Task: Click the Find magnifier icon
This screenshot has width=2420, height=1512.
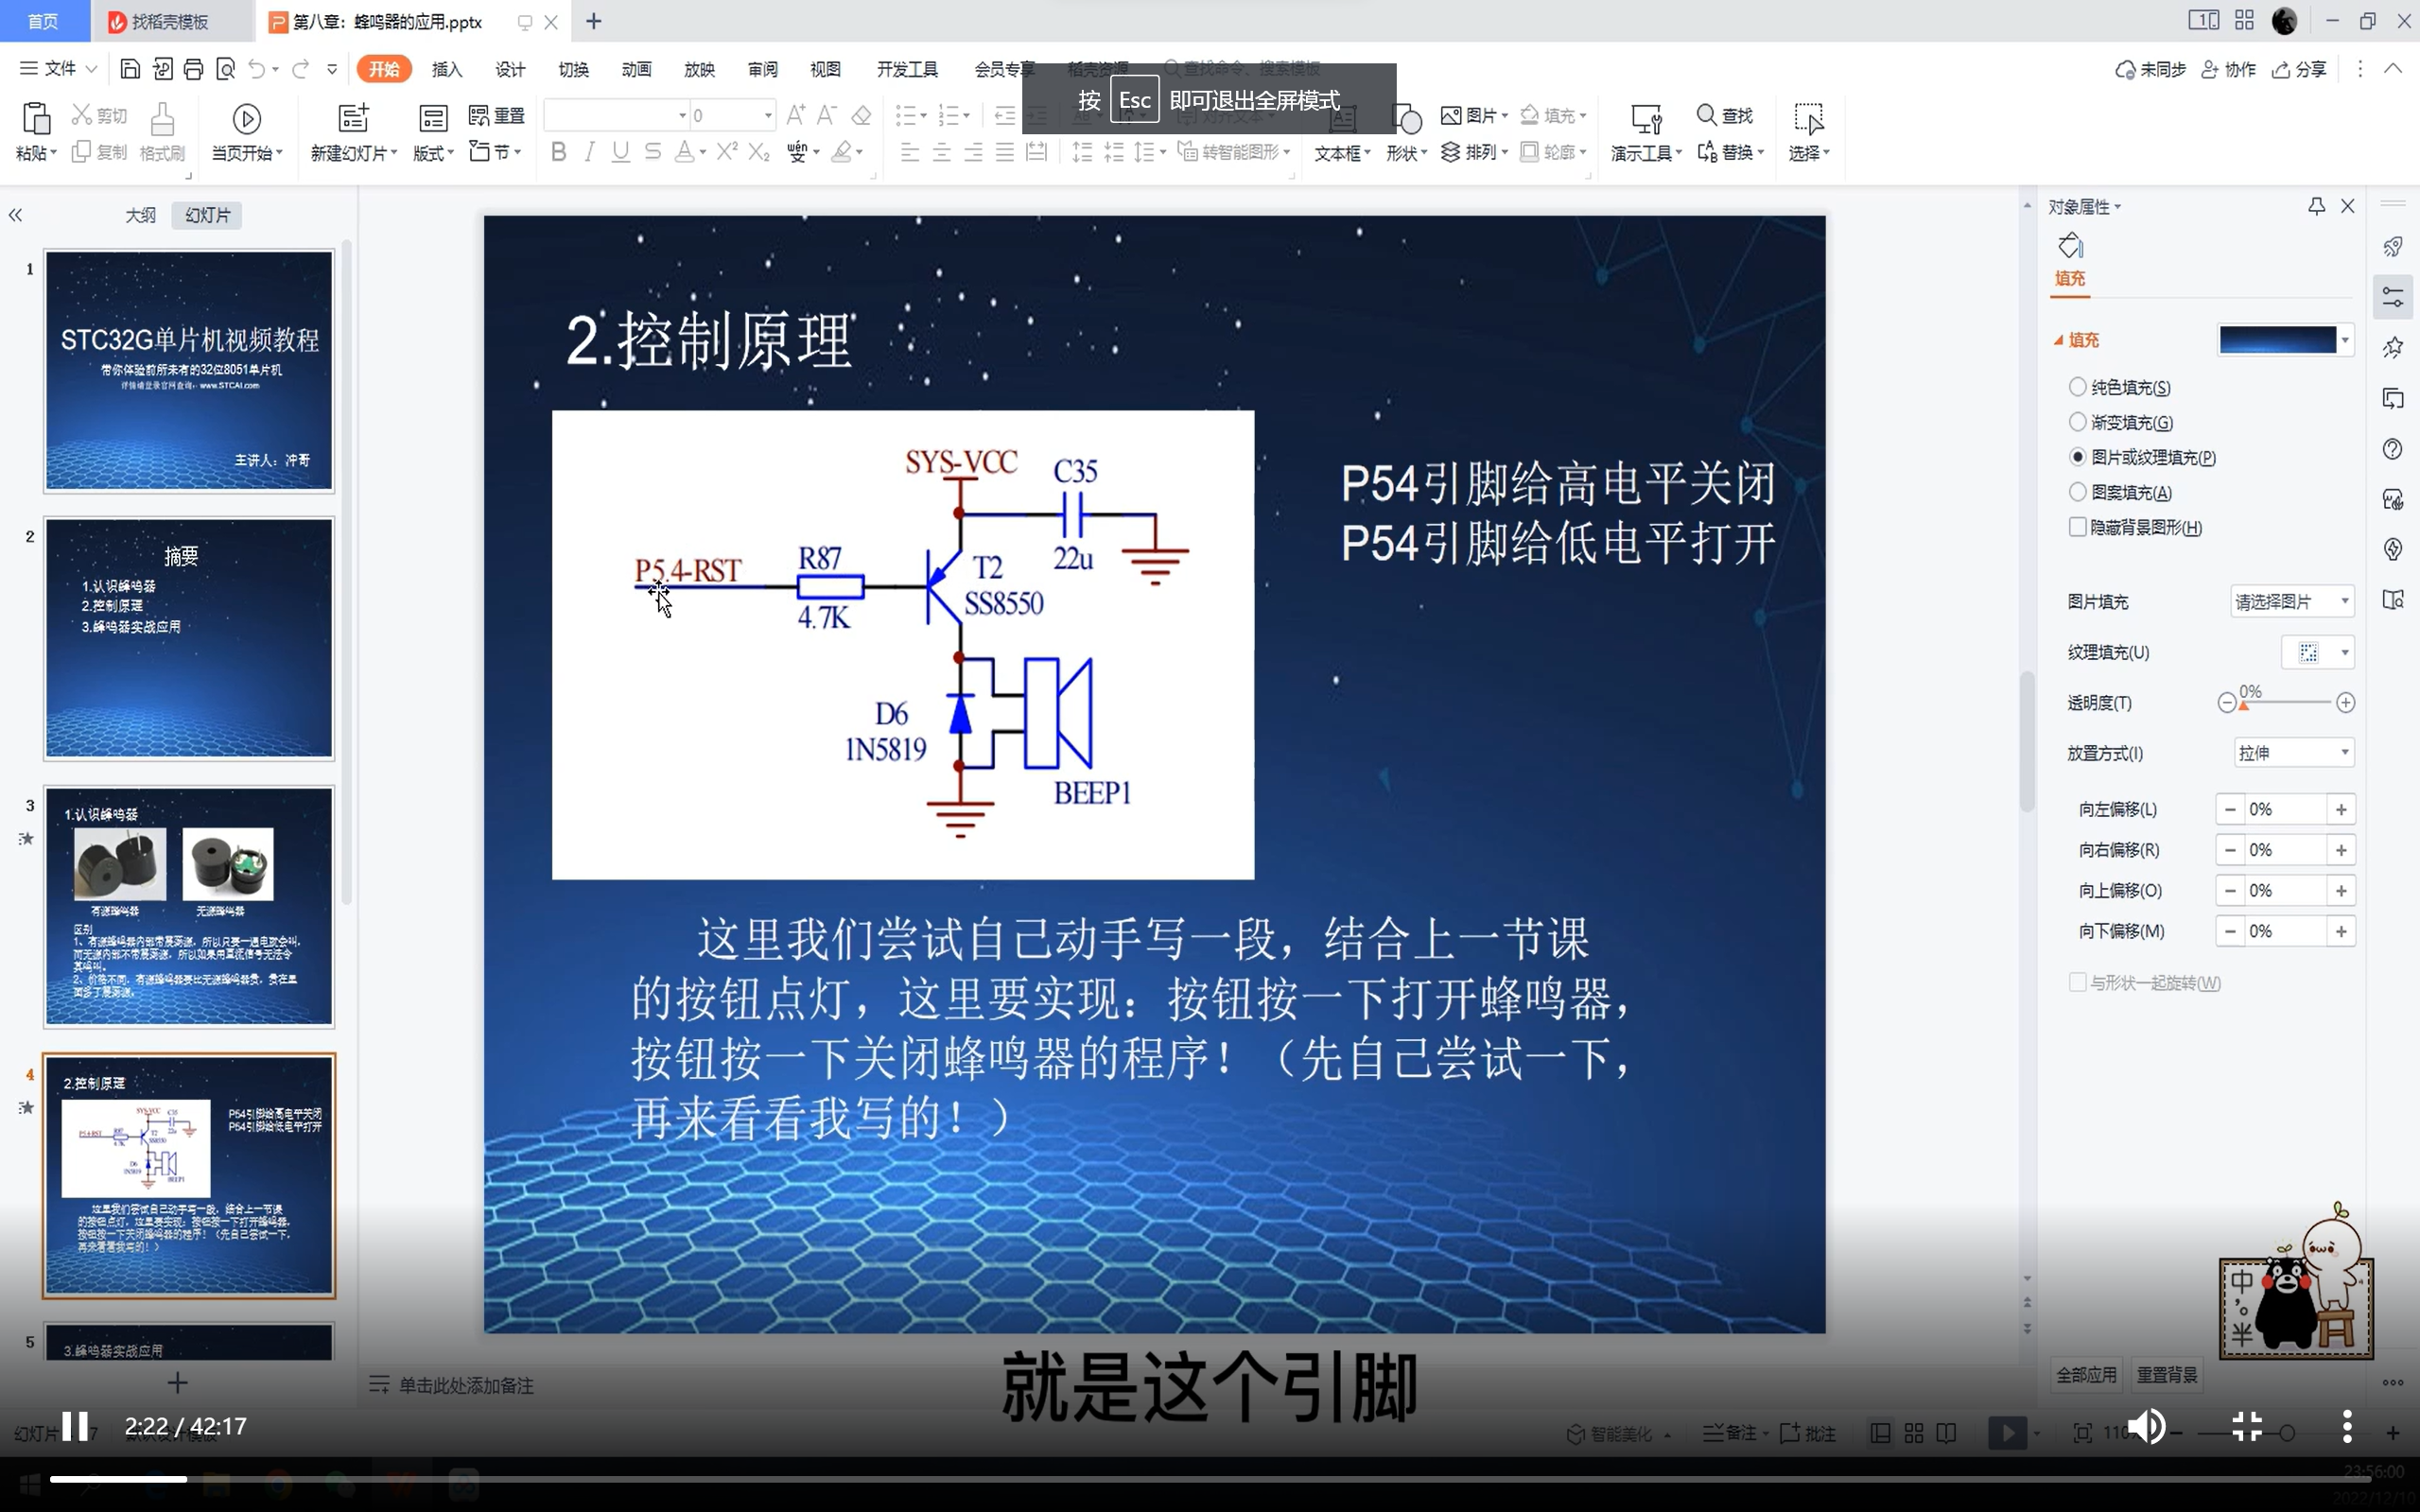Action: (x=1706, y=115)
